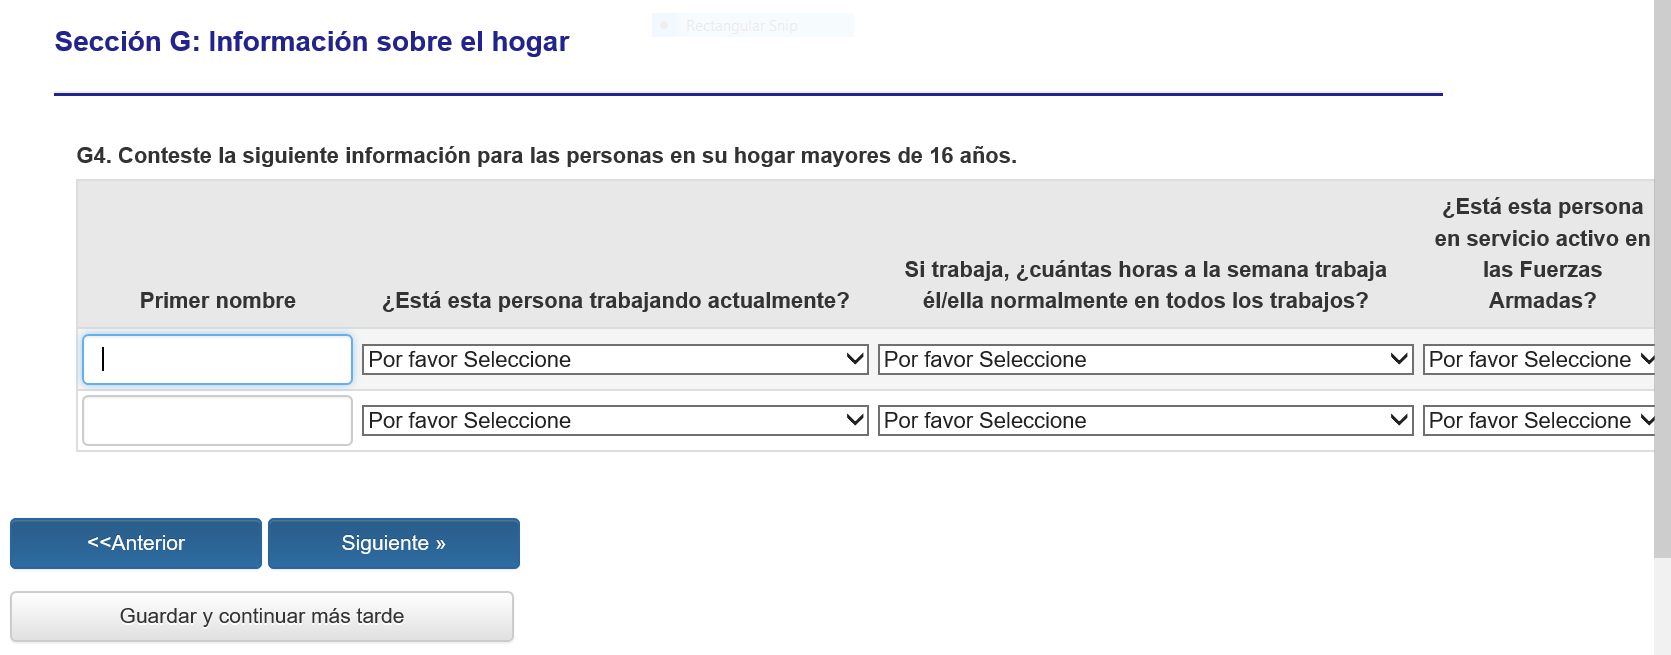Go back with the <<Anterior button
The height and width of the screenshot is (655, 1671).
136,543
